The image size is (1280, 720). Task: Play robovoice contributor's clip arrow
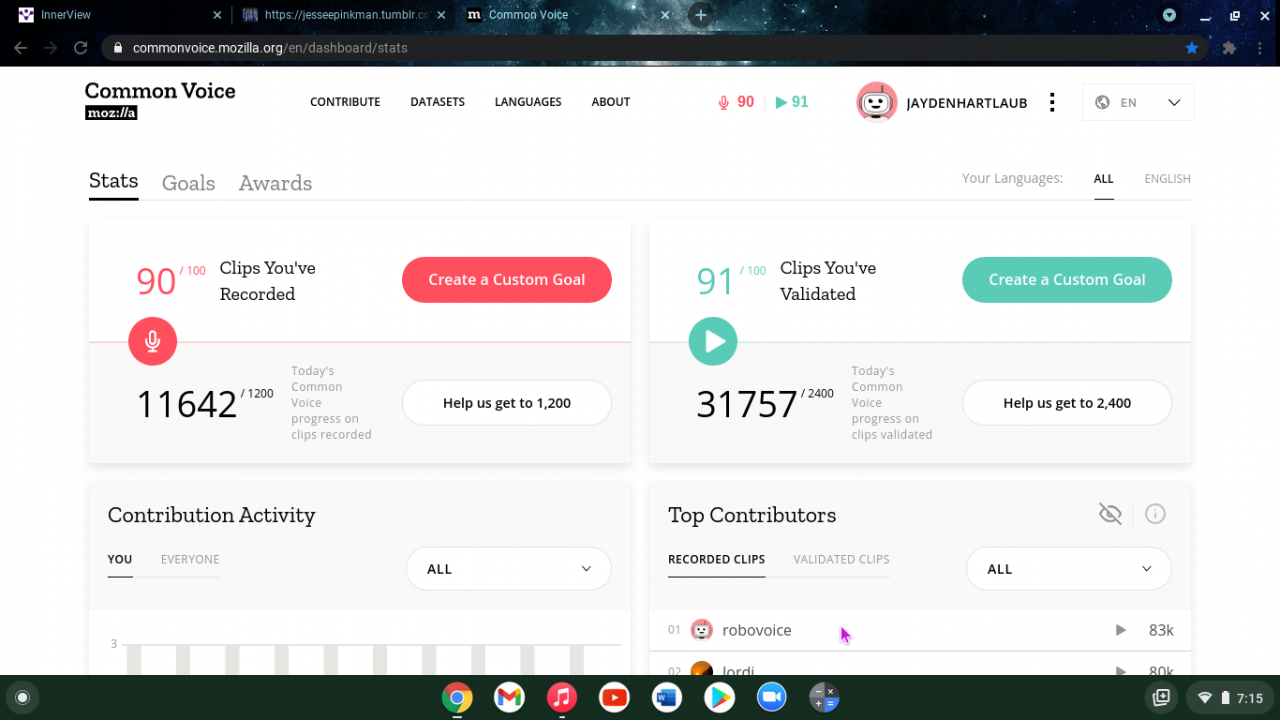pyautogui.click(x=1121, y=630)
